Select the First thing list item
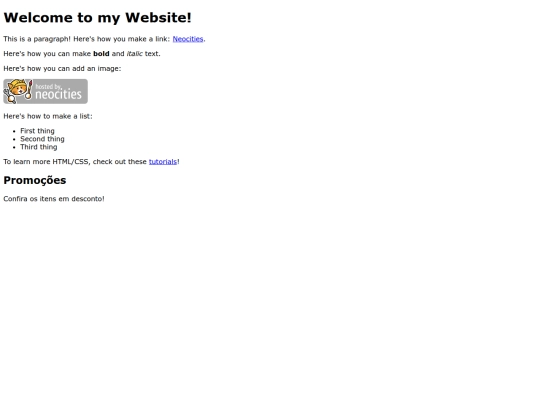This screenshot has width=540, height=405. coord(37,131)
